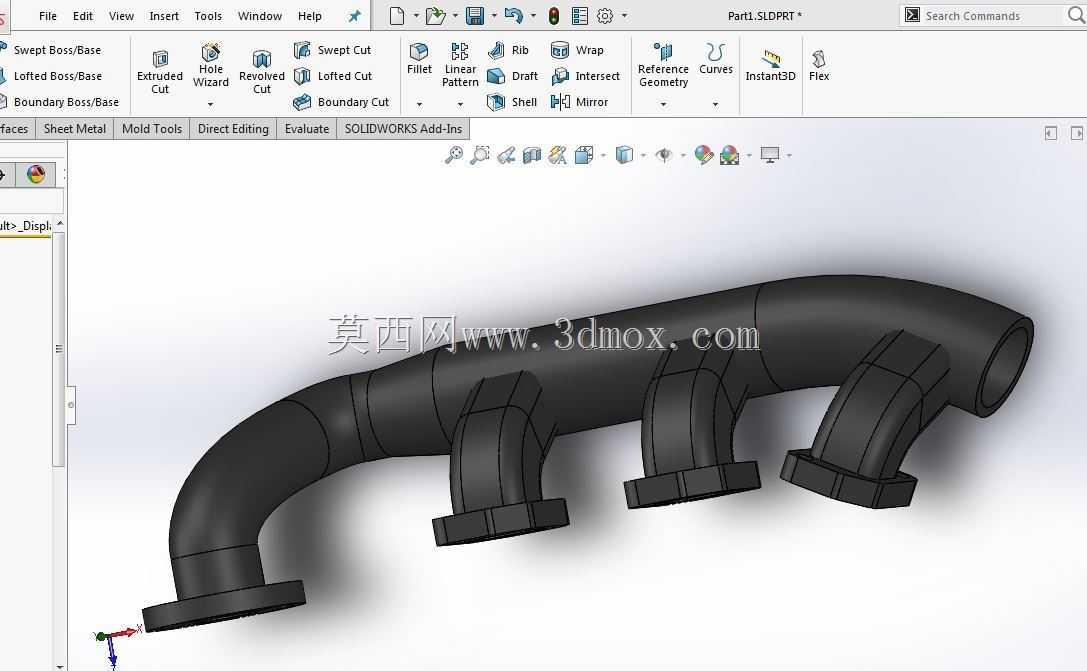1087x671 pixels.
Task: Select the Mirror tool
Action: click(580, 102)
